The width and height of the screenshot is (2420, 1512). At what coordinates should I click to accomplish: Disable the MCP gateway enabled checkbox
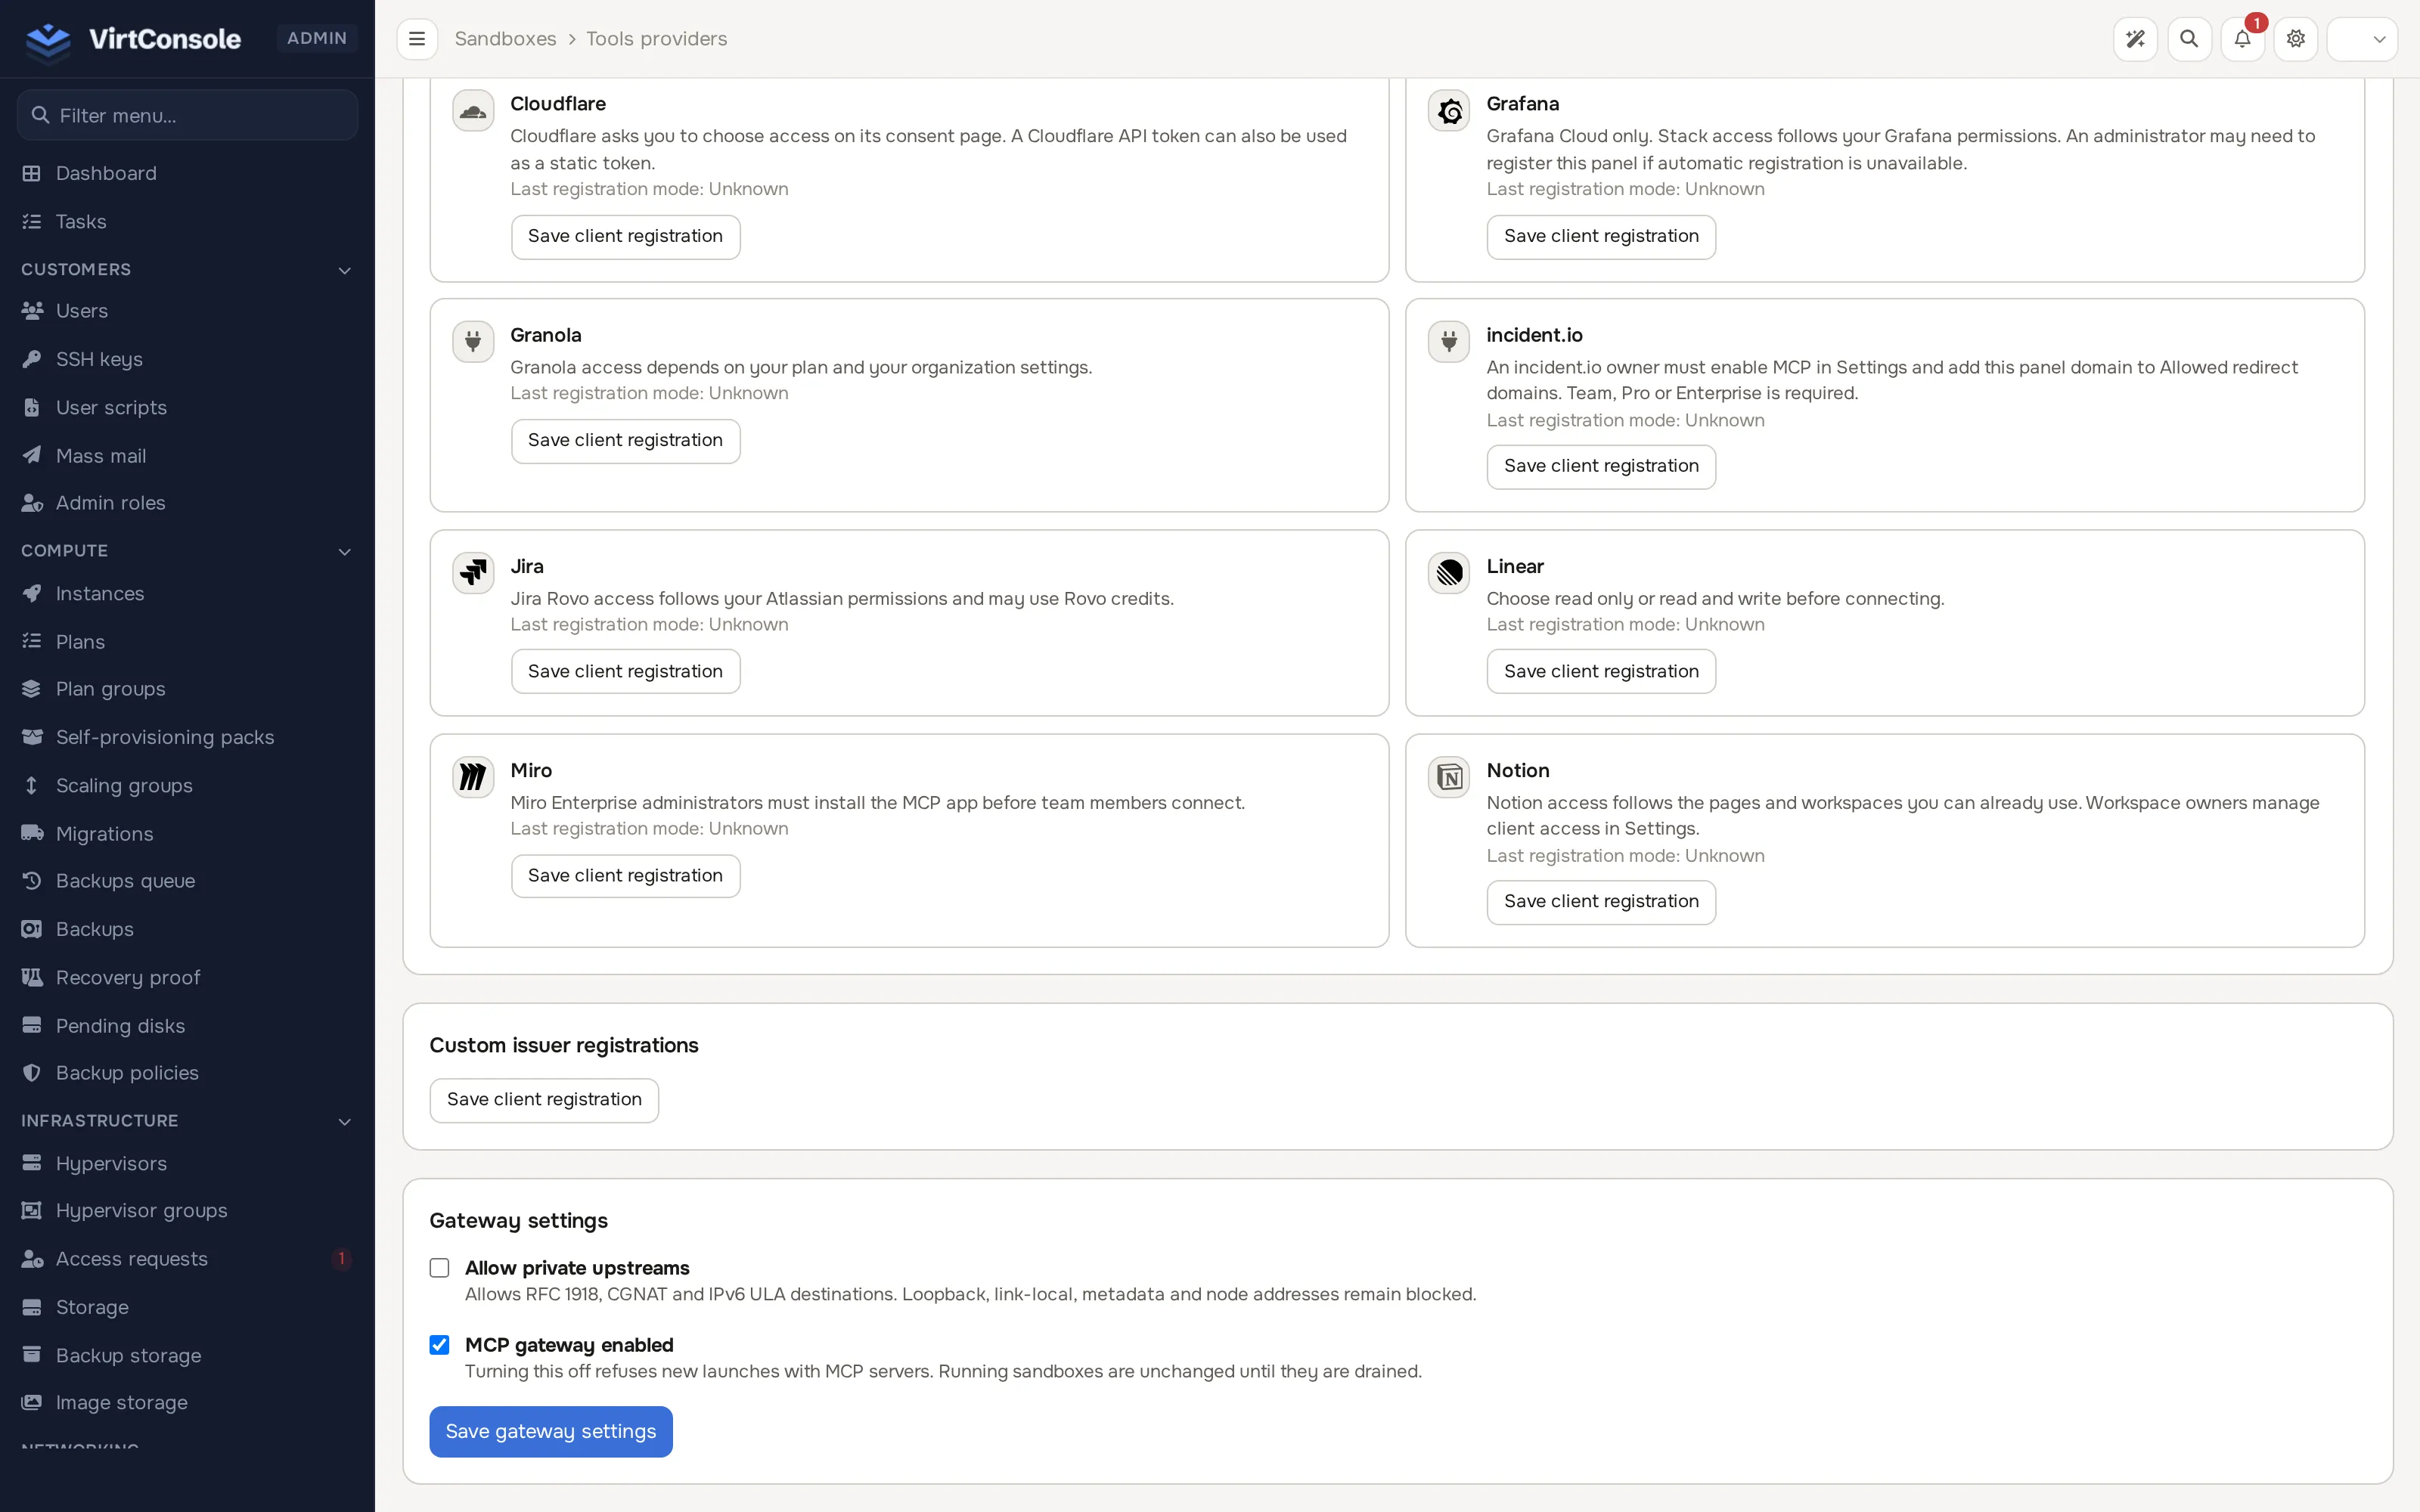tap(440, 1345)
